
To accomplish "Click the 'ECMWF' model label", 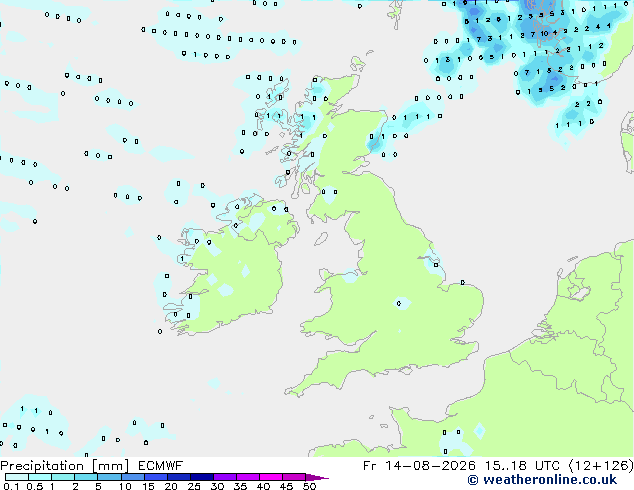I will pyautogui.click(x=161, y=466).
